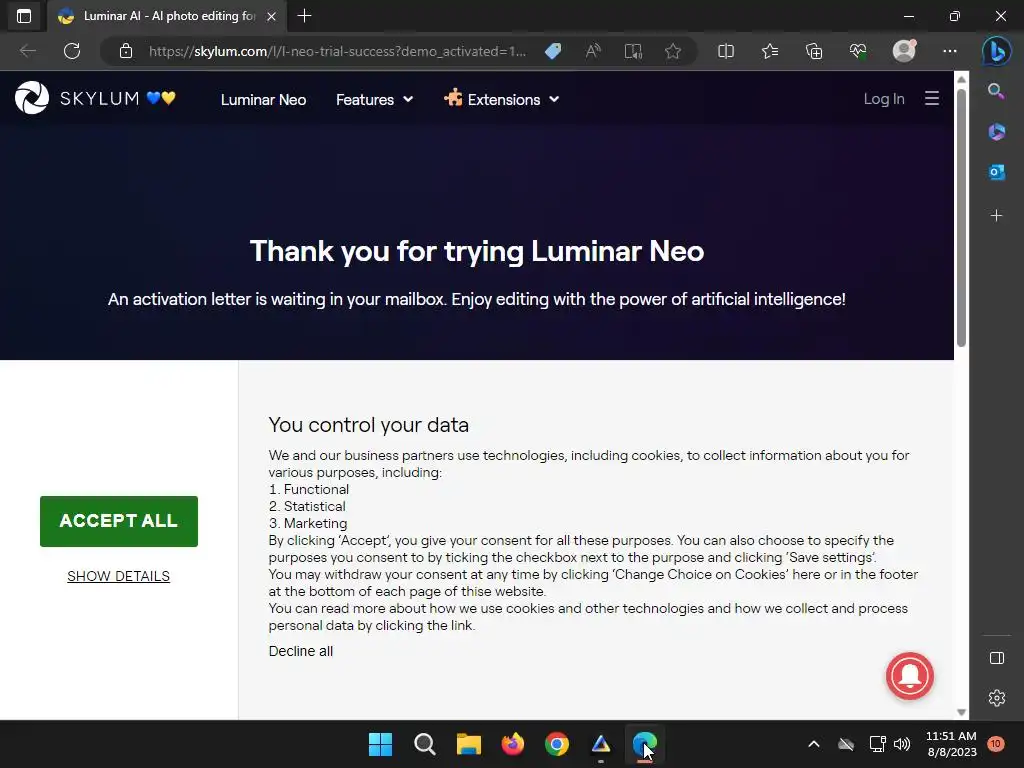Add page to favorites star icon
Viewport: 1024px width, 768px height.
click(x=673, y=51)
